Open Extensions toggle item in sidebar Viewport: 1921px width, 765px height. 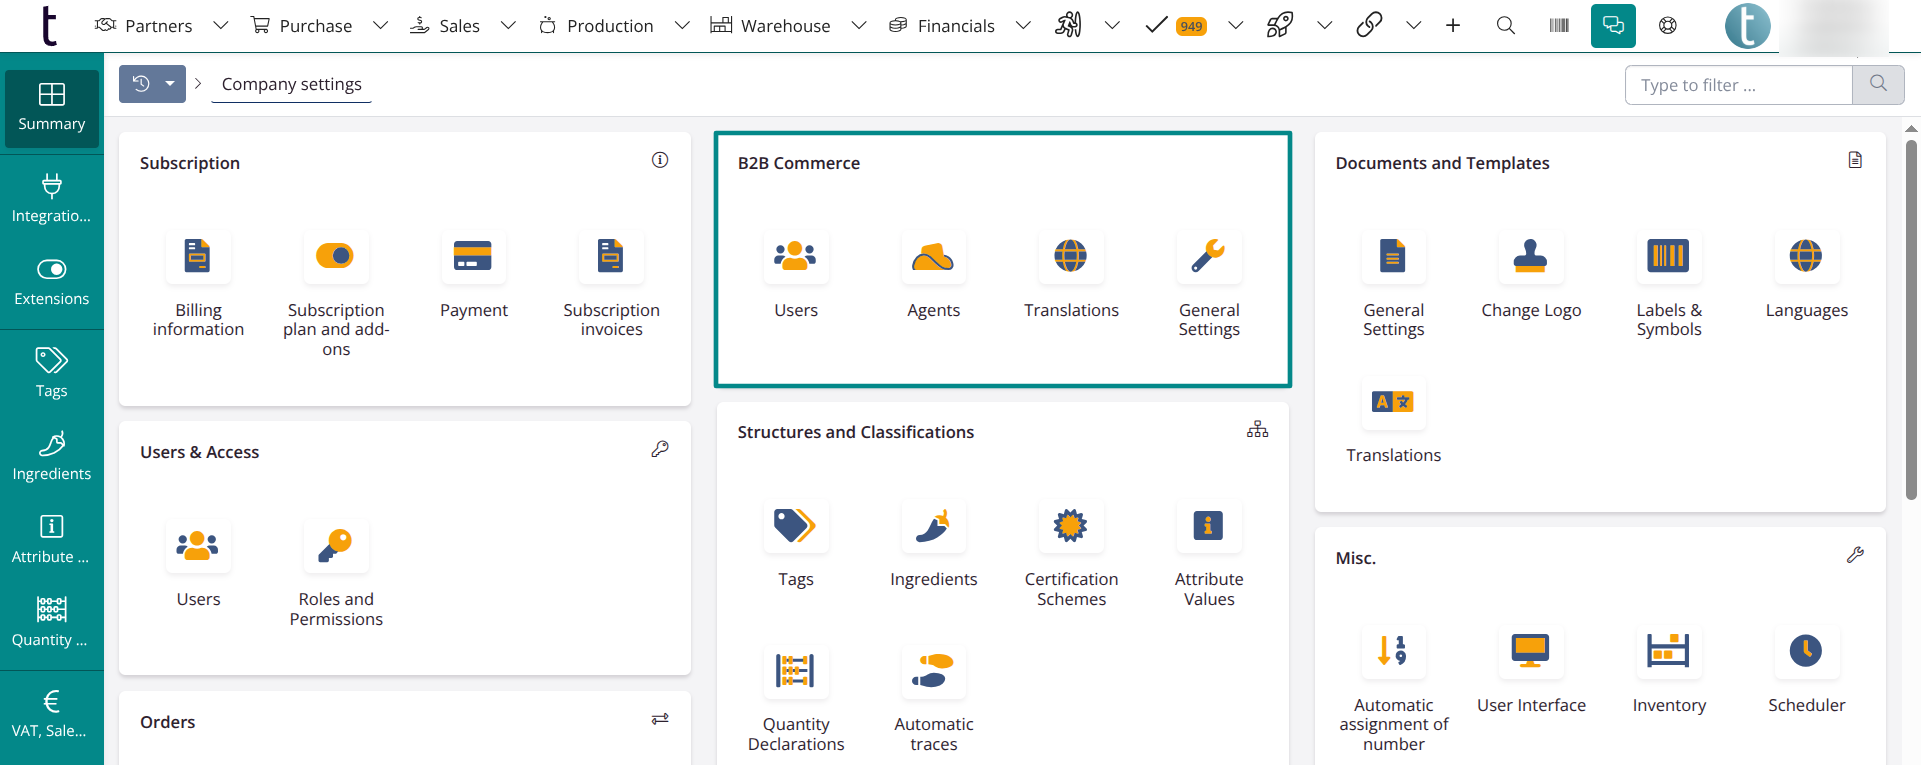click(x=52, y=282)
